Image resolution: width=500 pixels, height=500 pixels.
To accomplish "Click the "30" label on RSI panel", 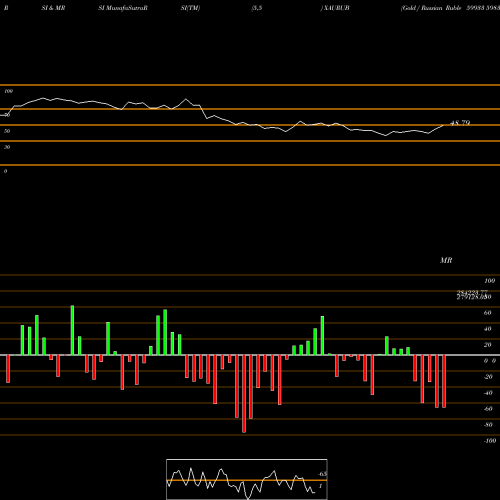I will (x=7, y=147).
